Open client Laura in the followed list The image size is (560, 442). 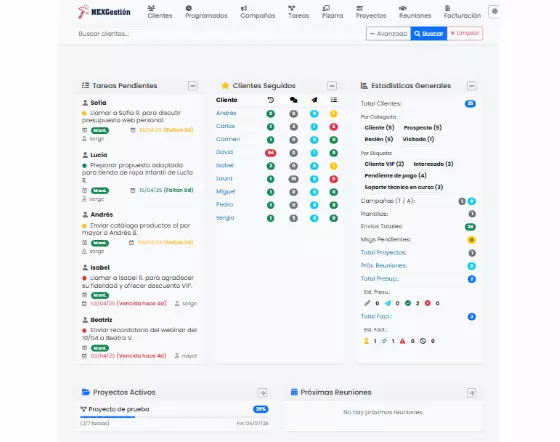[x=224, y=178]
